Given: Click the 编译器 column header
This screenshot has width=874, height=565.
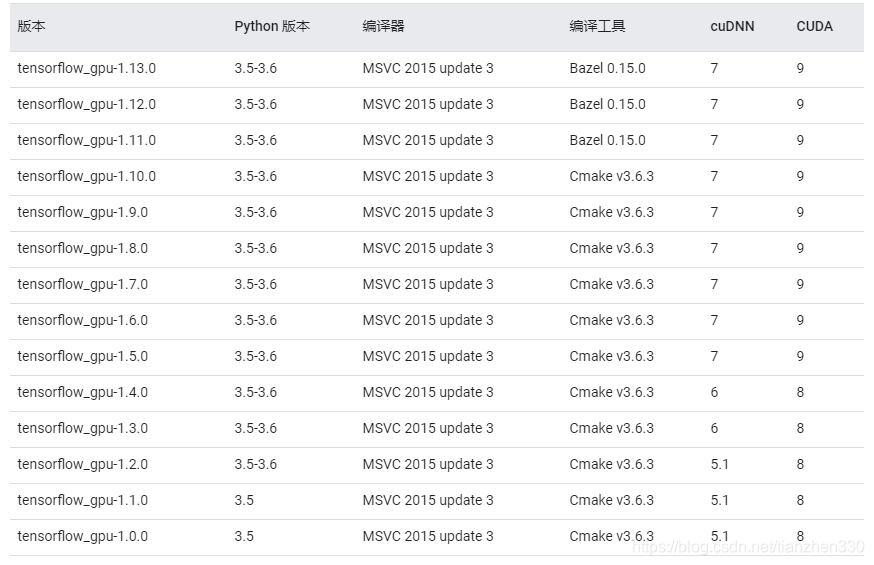Looking at the screenshot, I should coord(383,26).
